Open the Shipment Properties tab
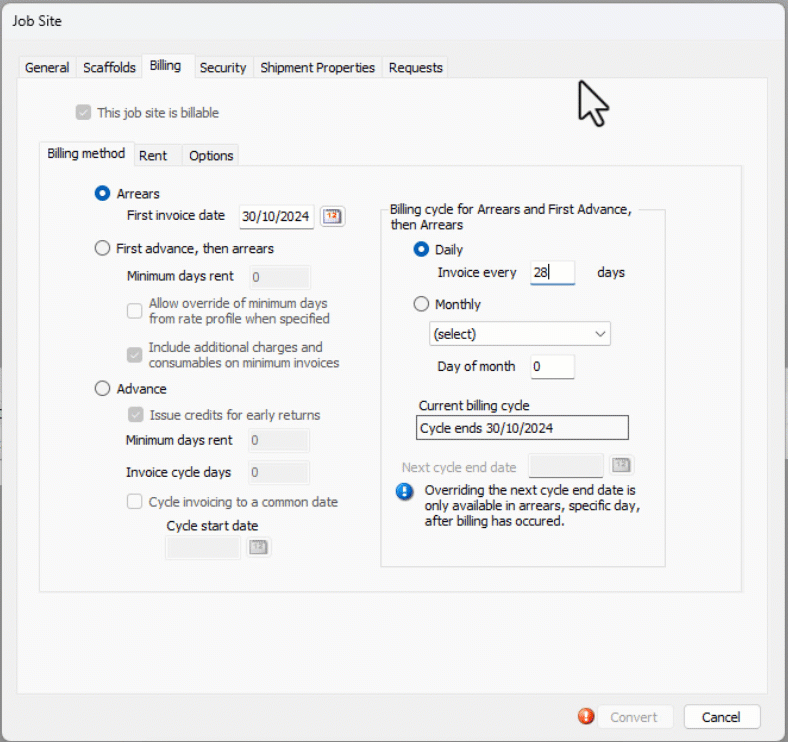 tap(317, 68)
